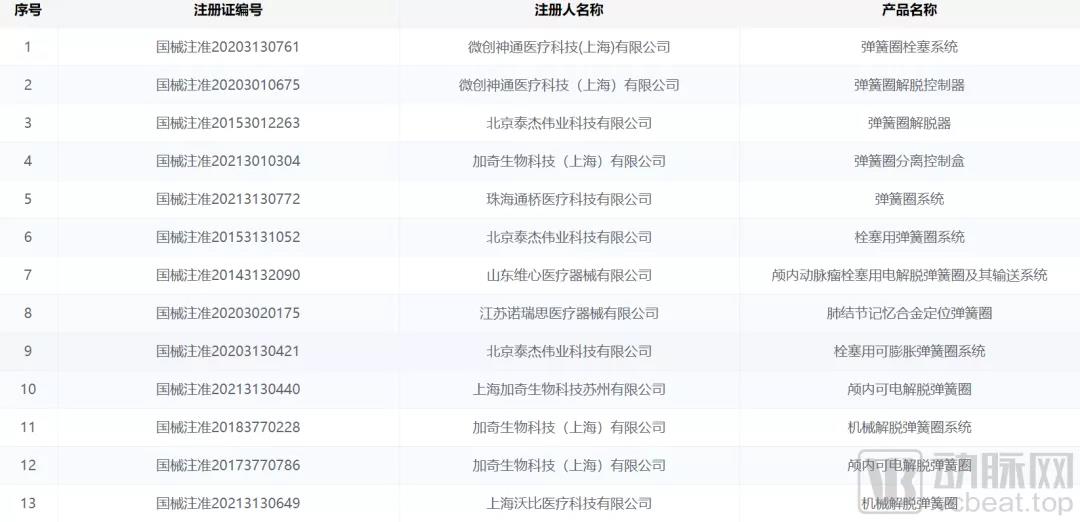Click sequence number 11
The height and width of the screenshot is (522, 1080).
28,427
